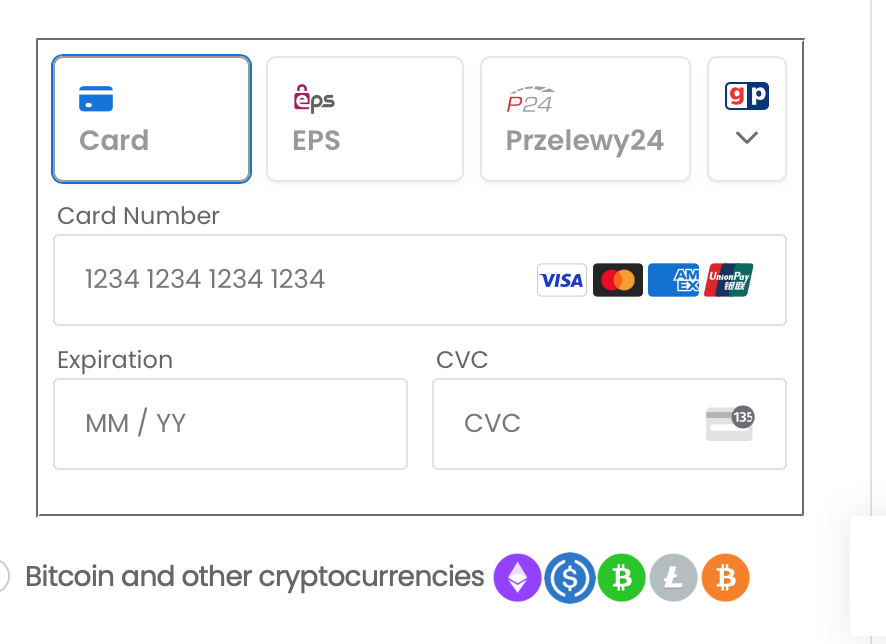886x644 pixels.
Task: Expand more payment methods chevron
Action: coord(746,138)
